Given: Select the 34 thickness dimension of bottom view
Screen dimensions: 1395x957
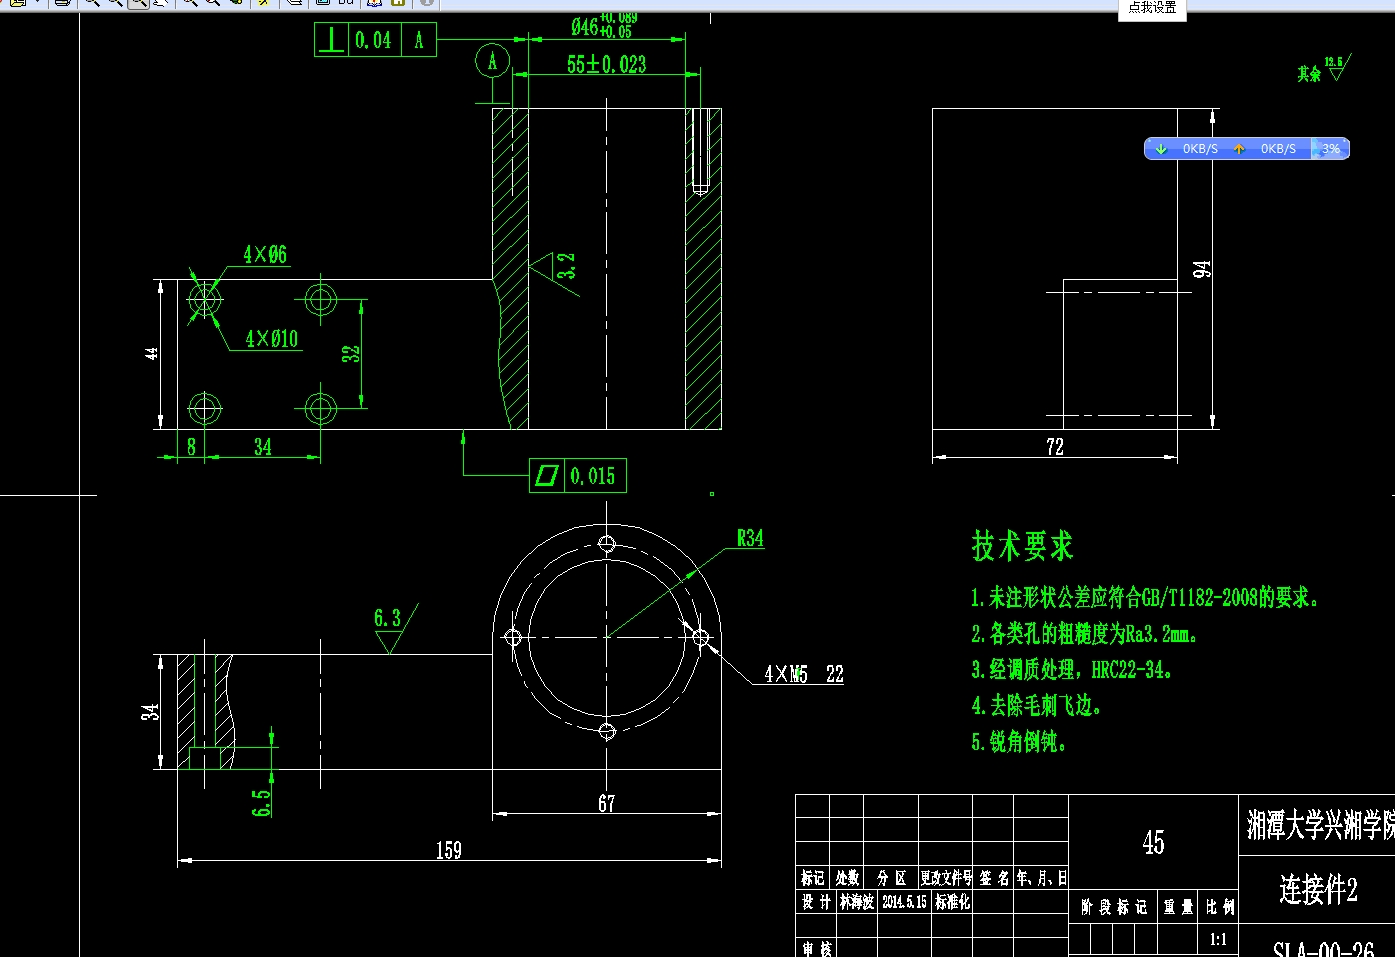Looking at the screenshot, I should coord(150,712).
